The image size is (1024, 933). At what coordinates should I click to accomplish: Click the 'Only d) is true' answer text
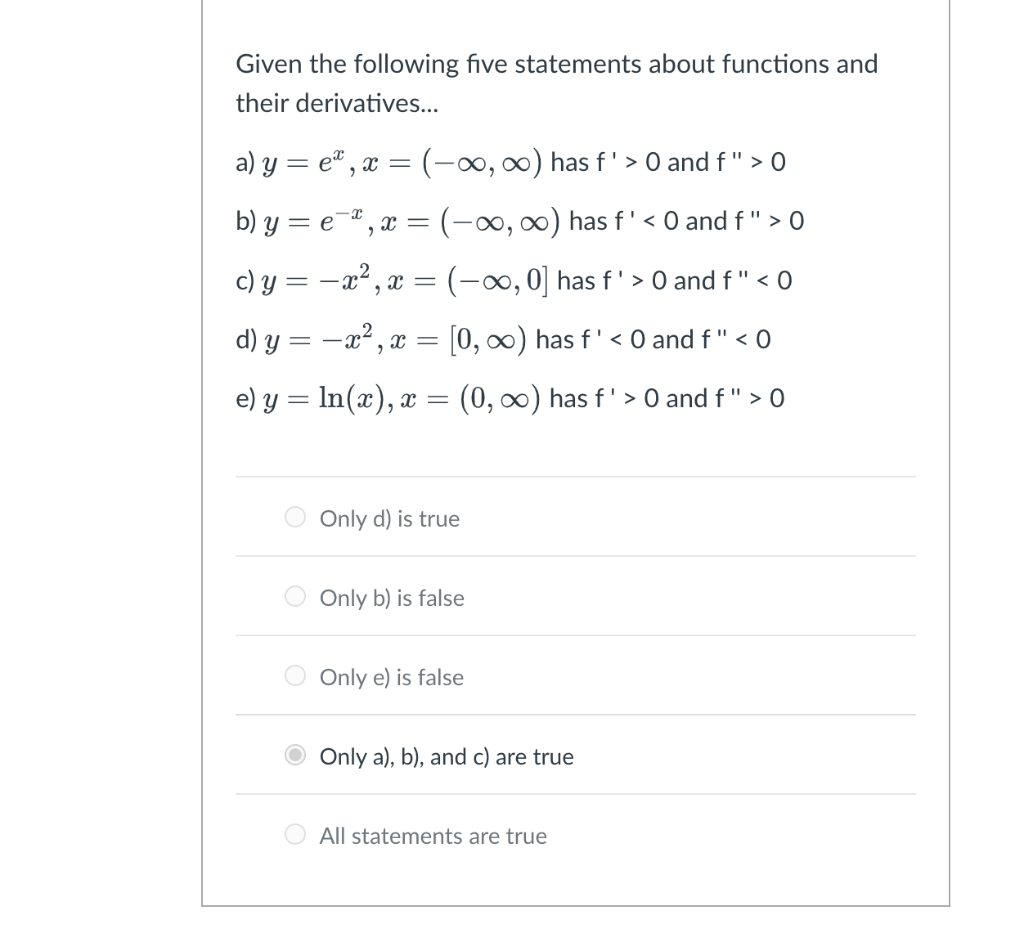tap(389, 518)
